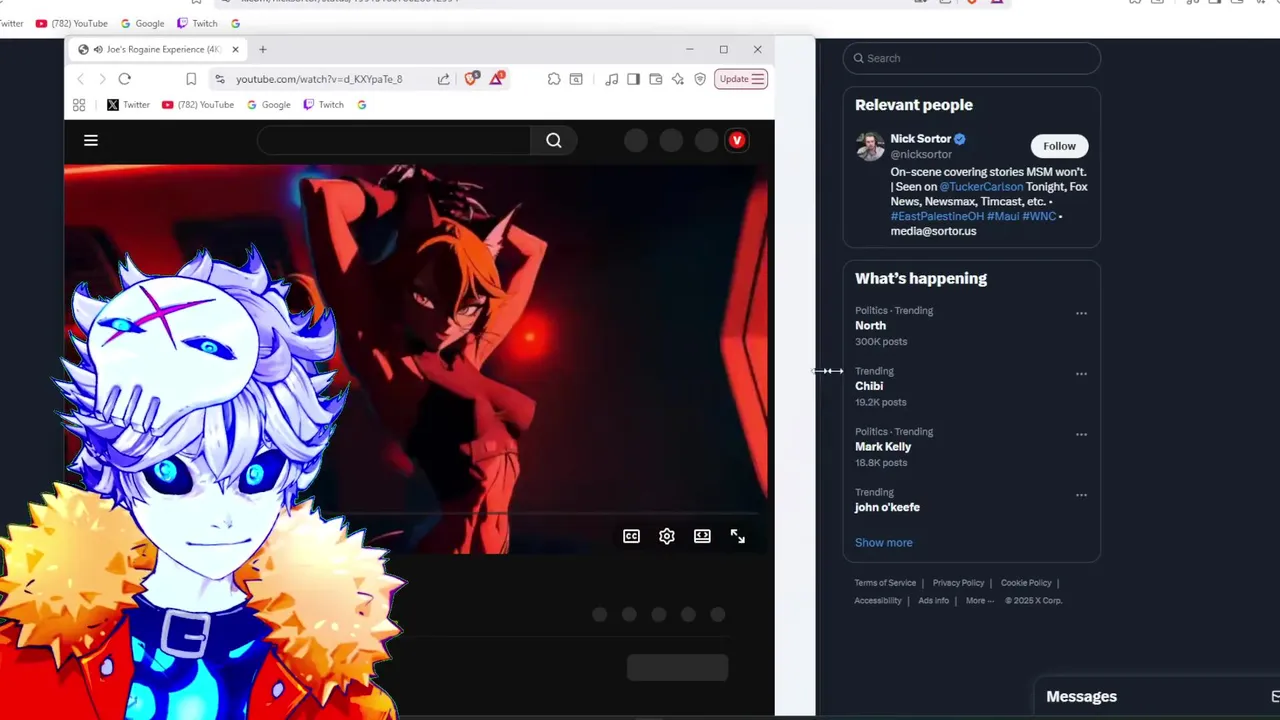Open Brave Shields lion icon
Viewport: 1280px width, 720px height.
click(x=472, y=78)
